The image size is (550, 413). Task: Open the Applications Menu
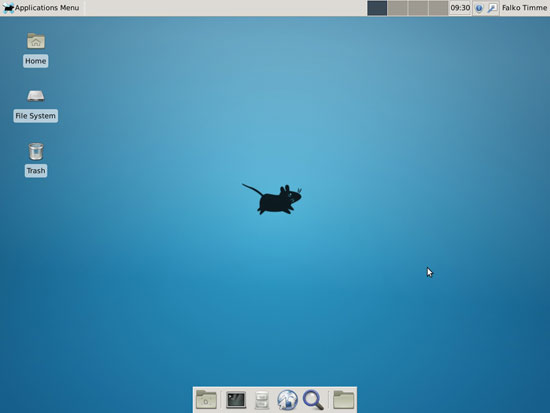point(41,8)
